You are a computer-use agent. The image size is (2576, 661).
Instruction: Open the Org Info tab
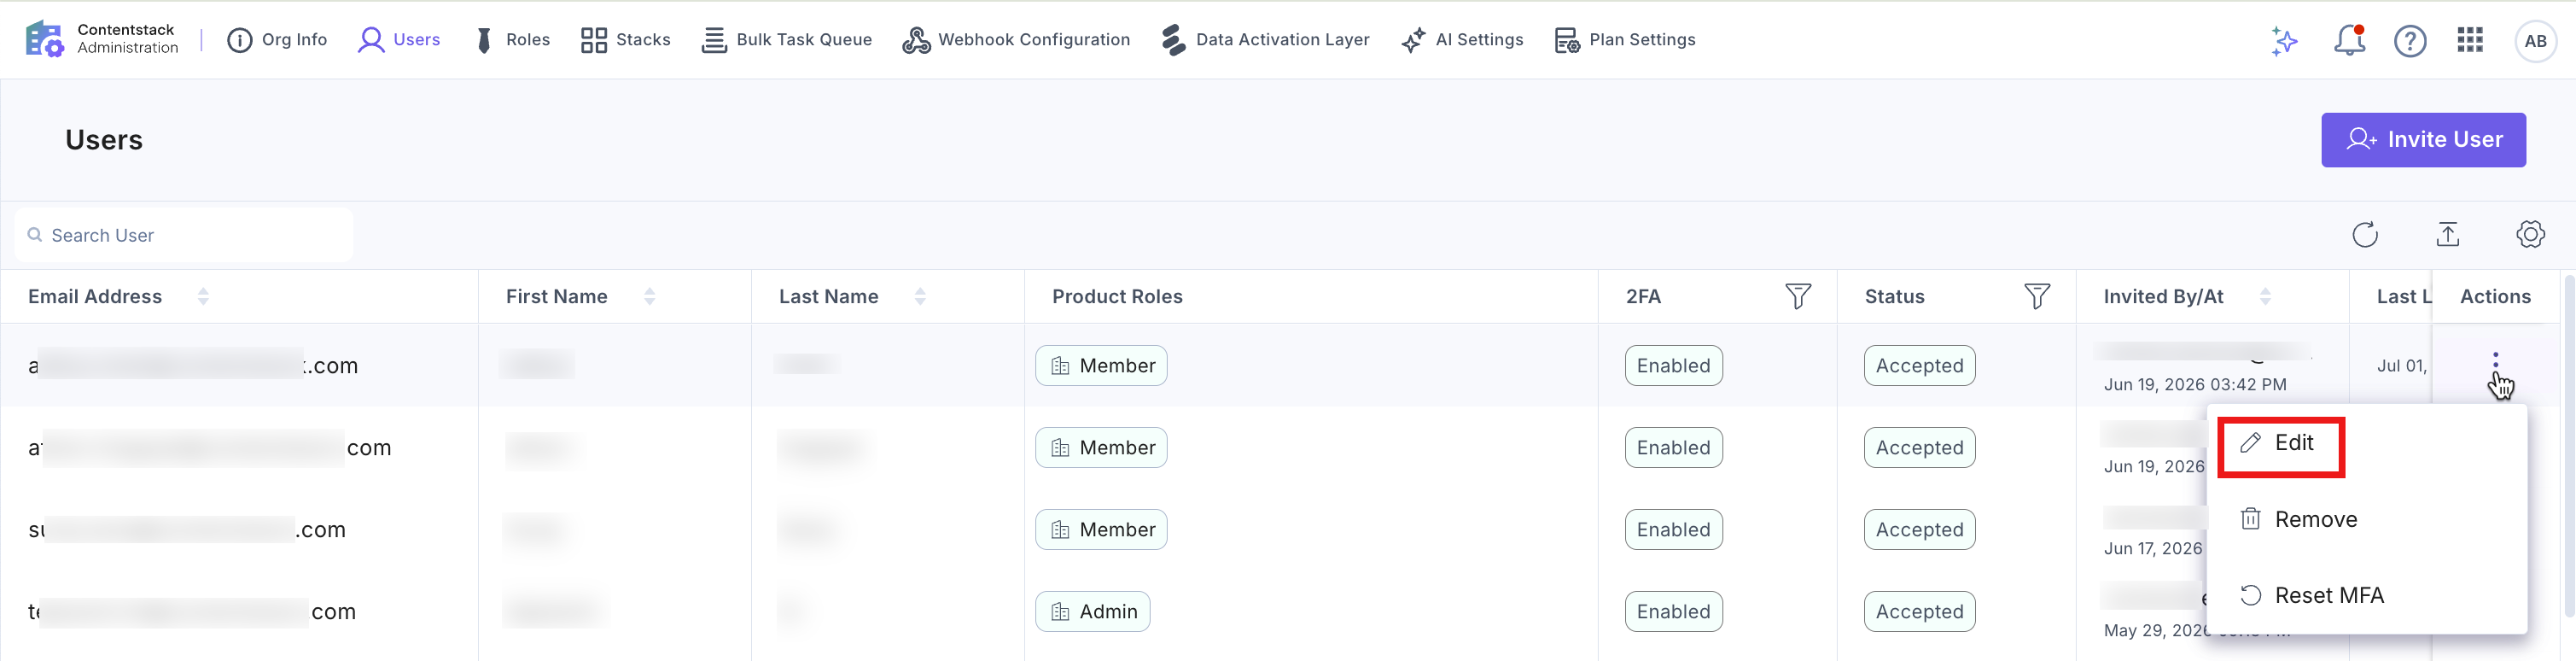coord(277,40)
